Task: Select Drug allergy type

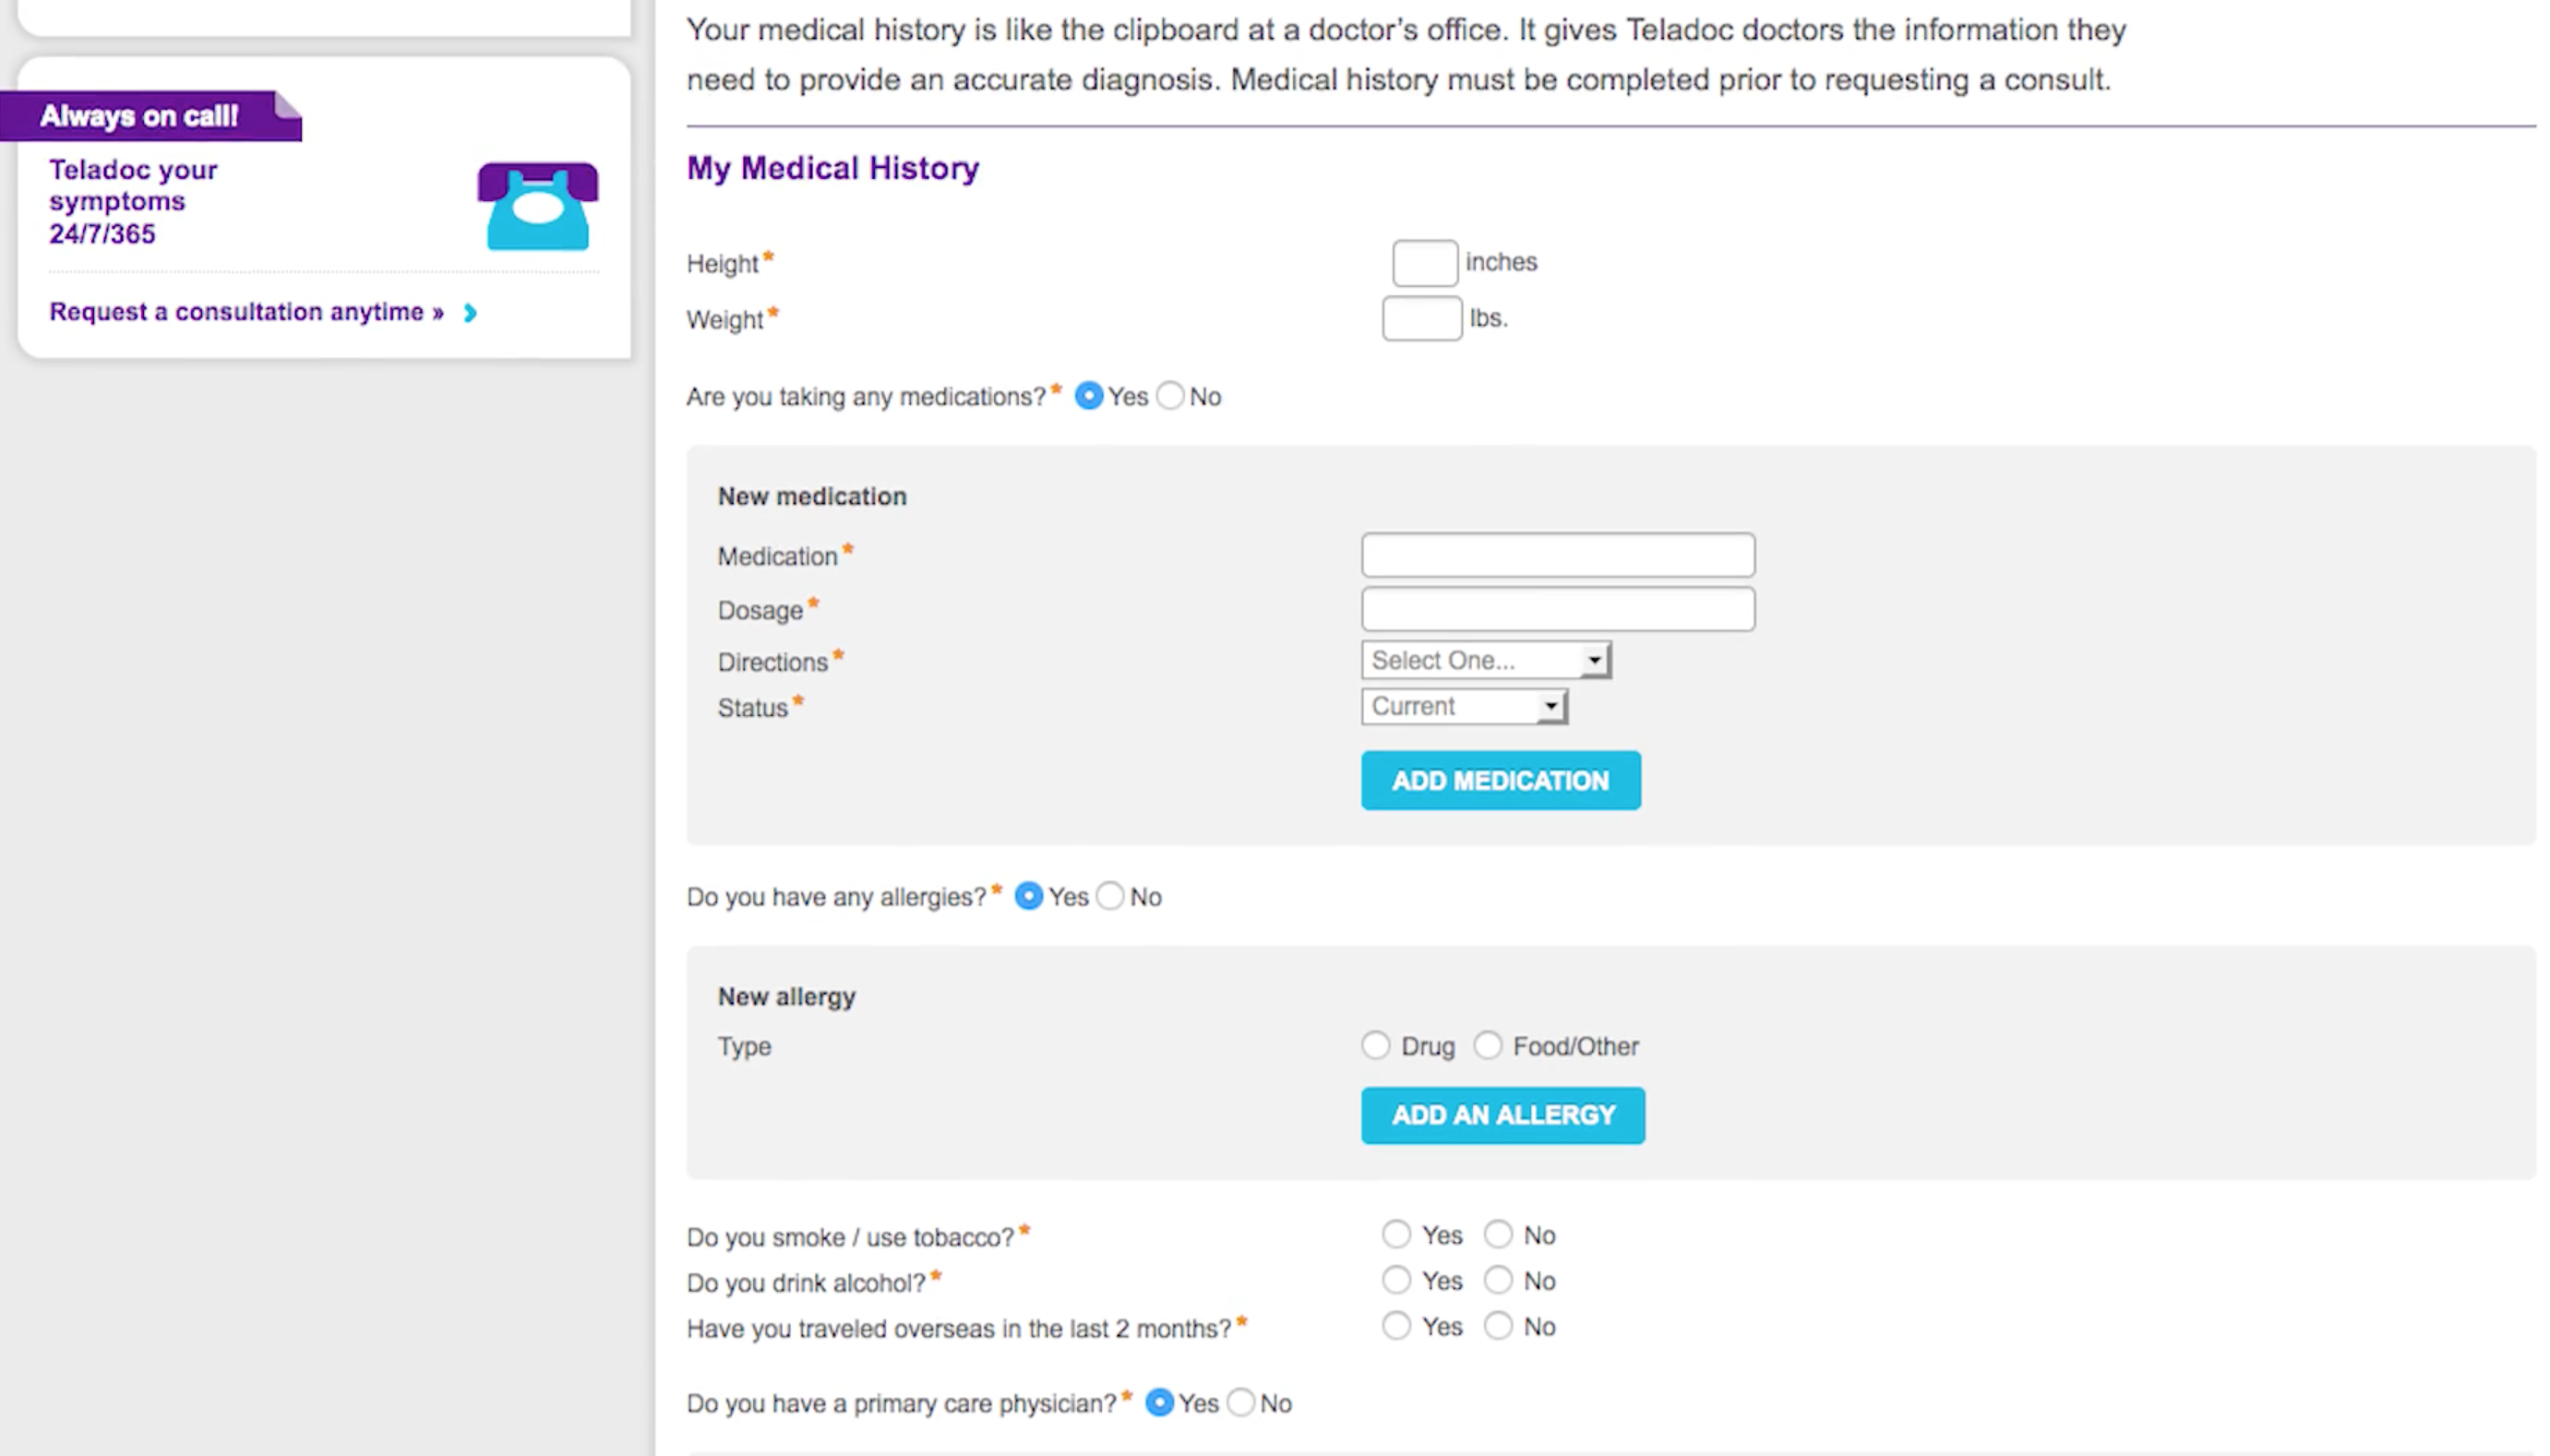Action: click(x=1376, y=1045)
